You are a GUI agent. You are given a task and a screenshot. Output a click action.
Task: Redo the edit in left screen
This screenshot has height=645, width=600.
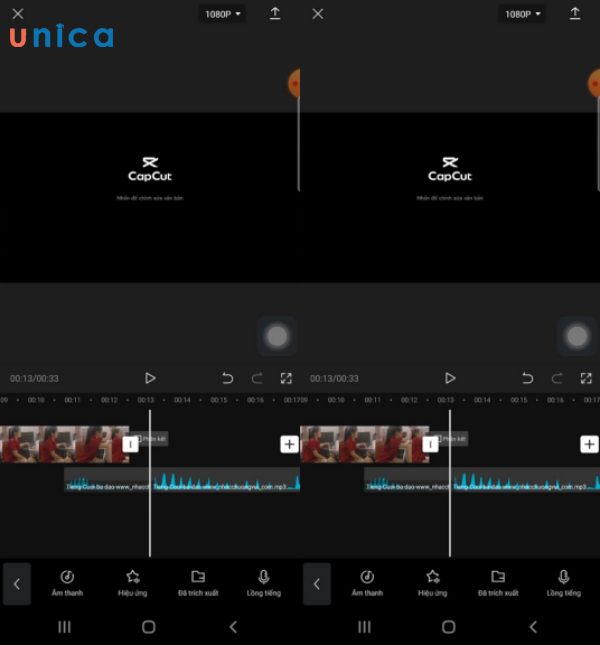tap(257, 378)
